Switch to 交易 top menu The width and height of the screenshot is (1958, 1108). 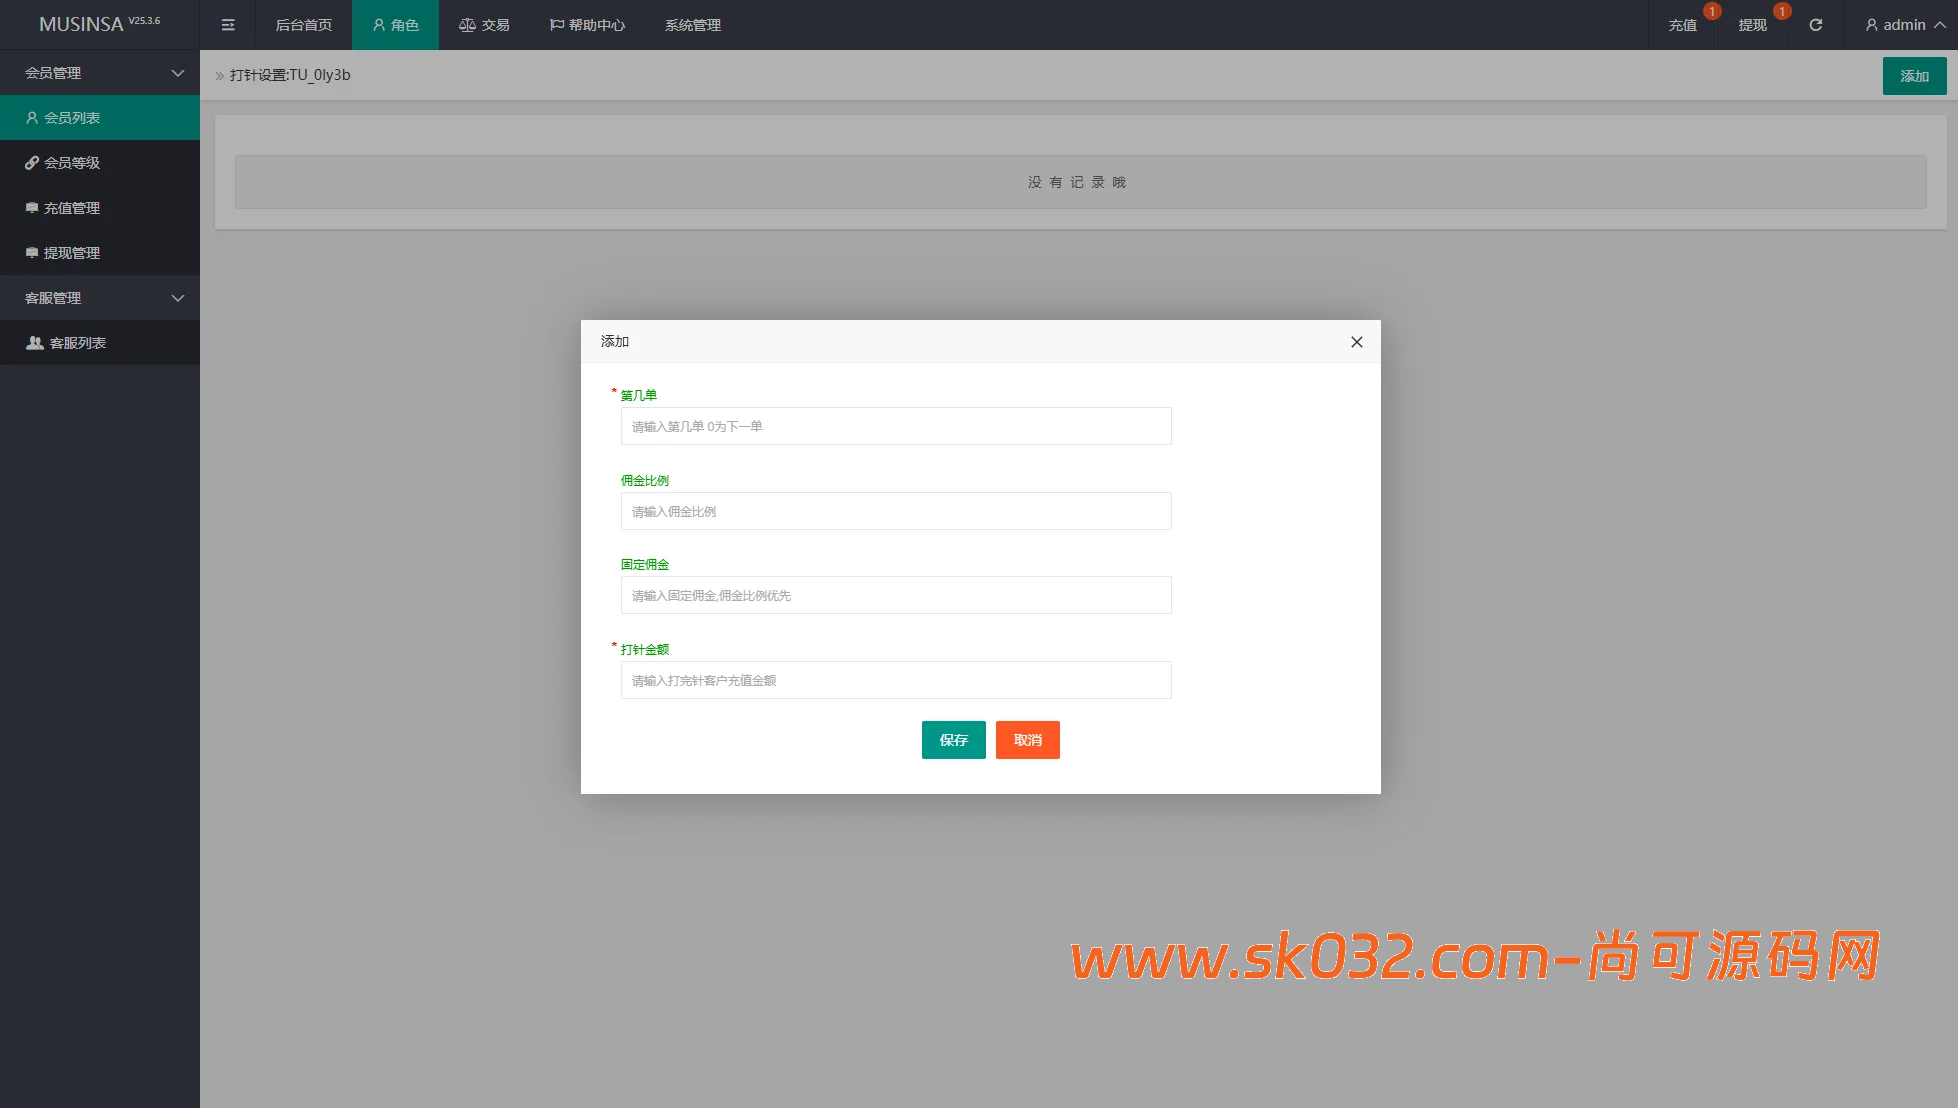click(484, 25)
